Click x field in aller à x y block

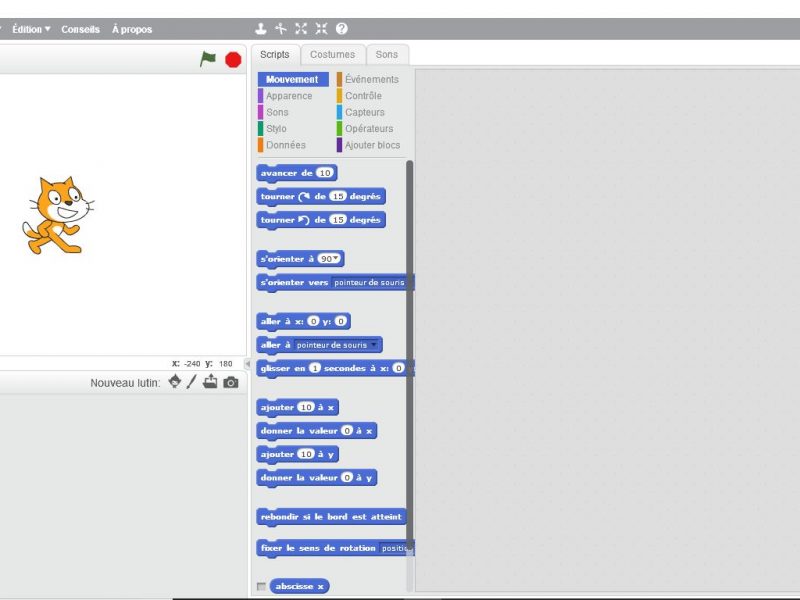pyautogui.click(x=313, y=321)
